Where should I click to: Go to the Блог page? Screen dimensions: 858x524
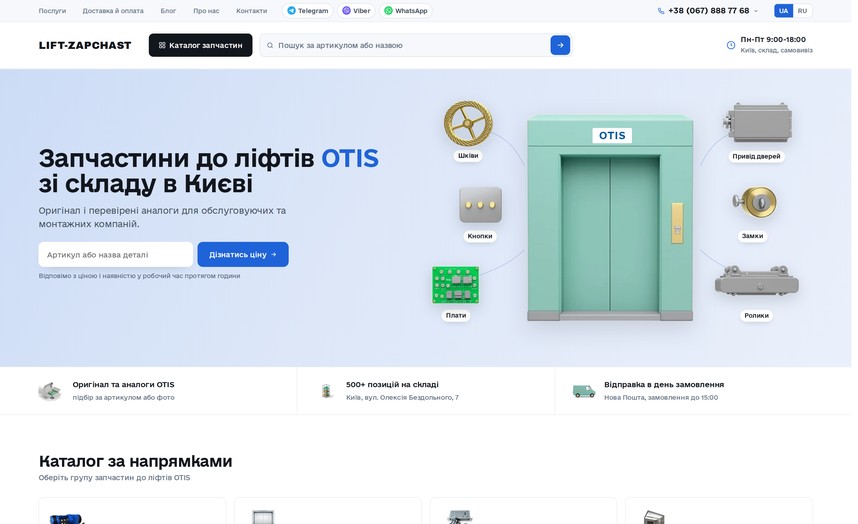[168, 11]
